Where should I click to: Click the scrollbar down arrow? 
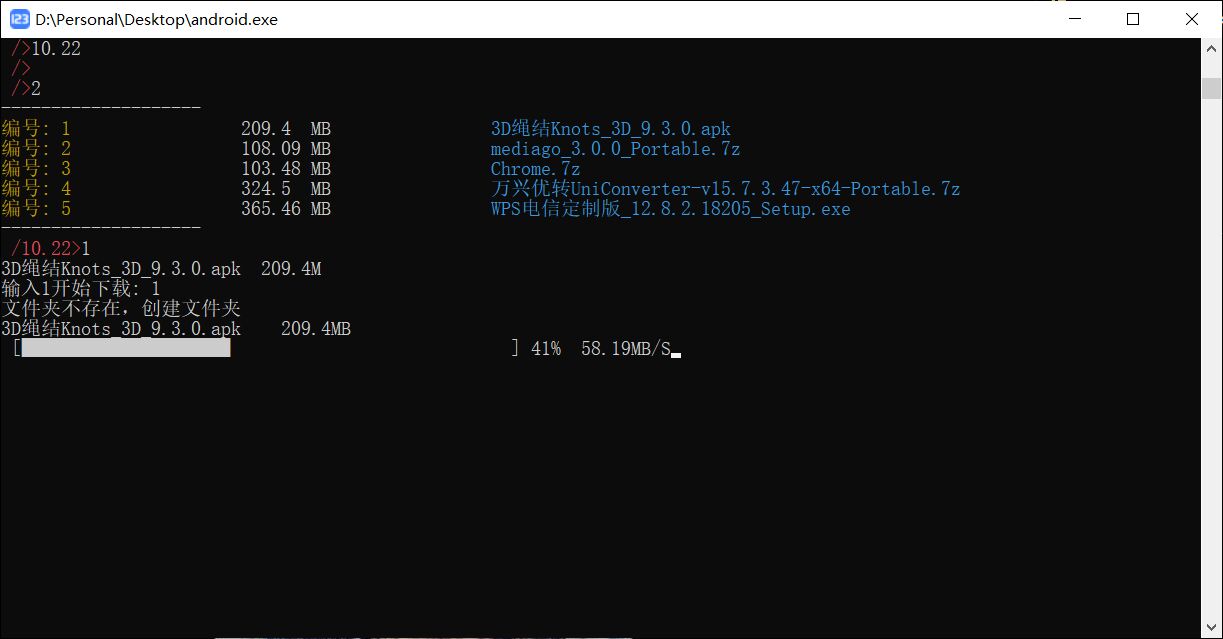coord(1211,629)
